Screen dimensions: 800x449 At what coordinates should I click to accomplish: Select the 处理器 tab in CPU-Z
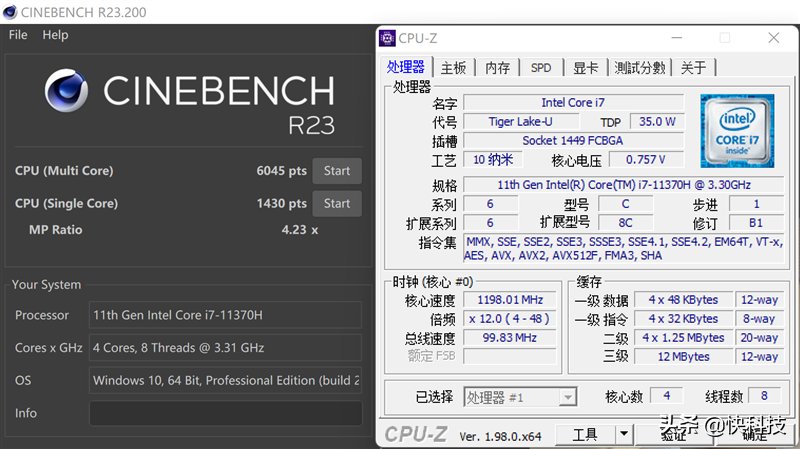tap(406, 67)
